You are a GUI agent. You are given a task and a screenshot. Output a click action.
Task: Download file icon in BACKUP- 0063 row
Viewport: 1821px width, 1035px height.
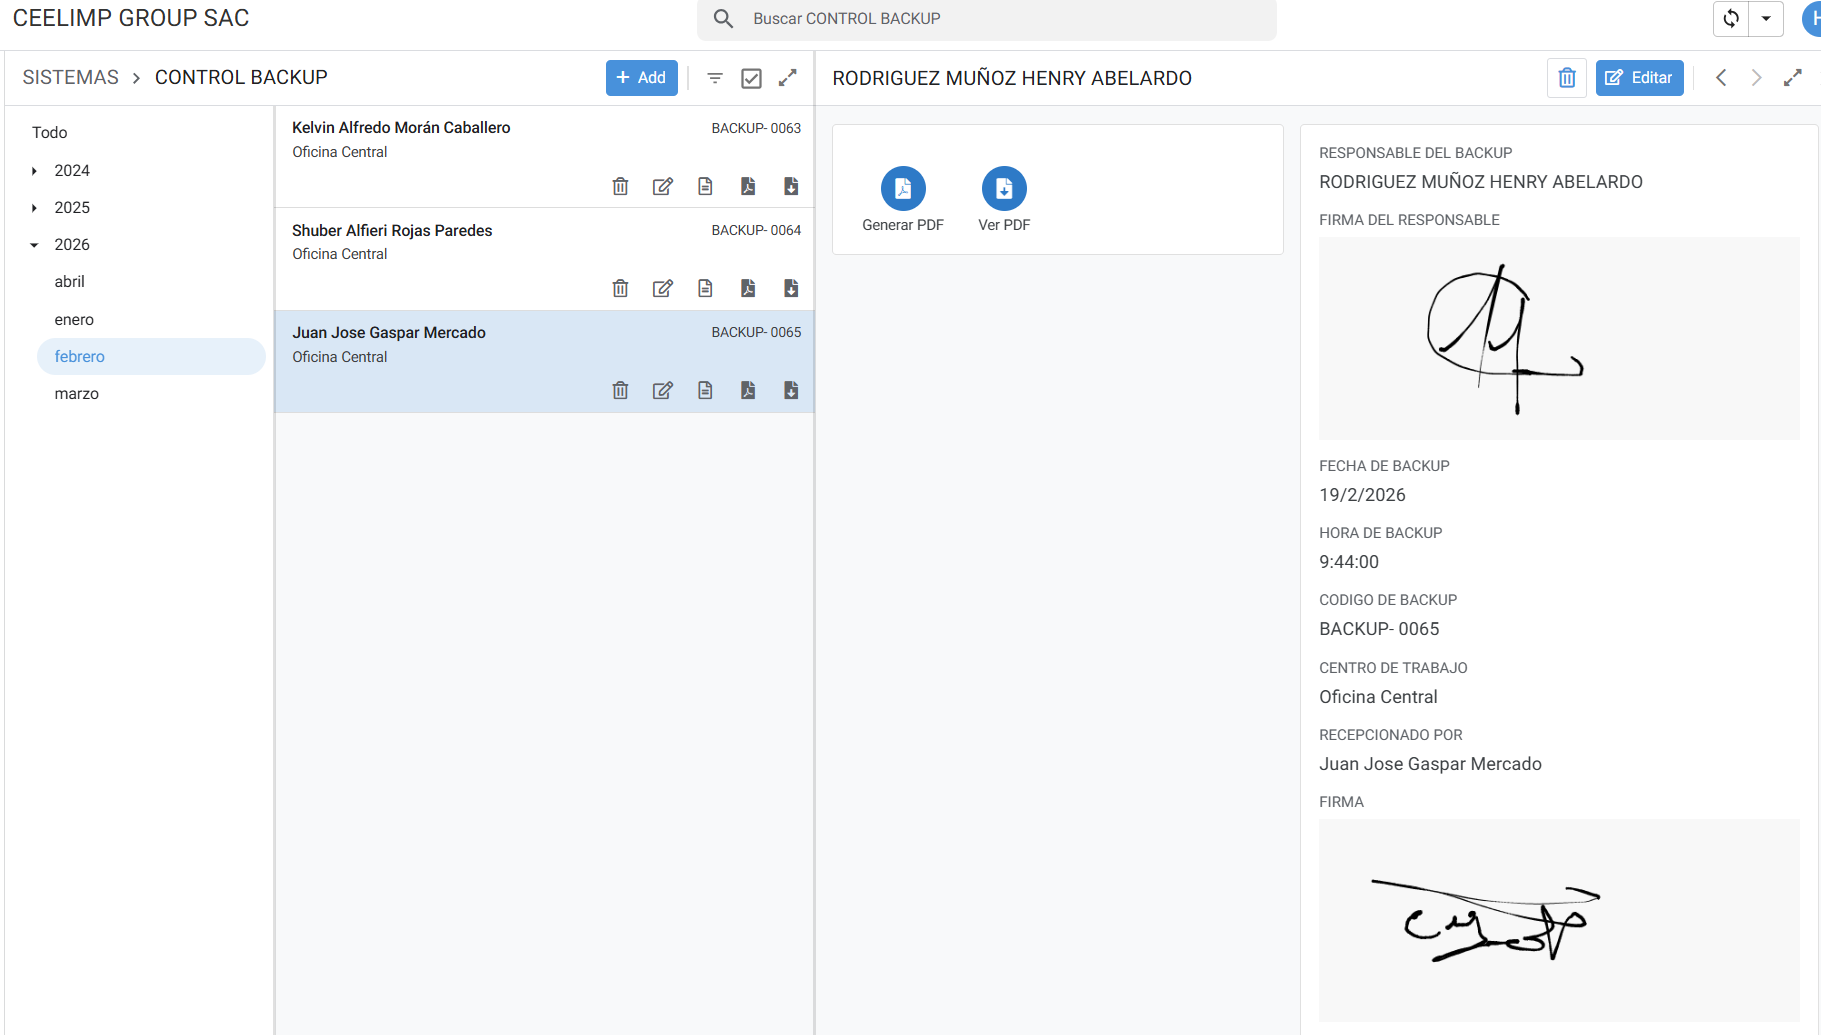[x=791, y=186]
